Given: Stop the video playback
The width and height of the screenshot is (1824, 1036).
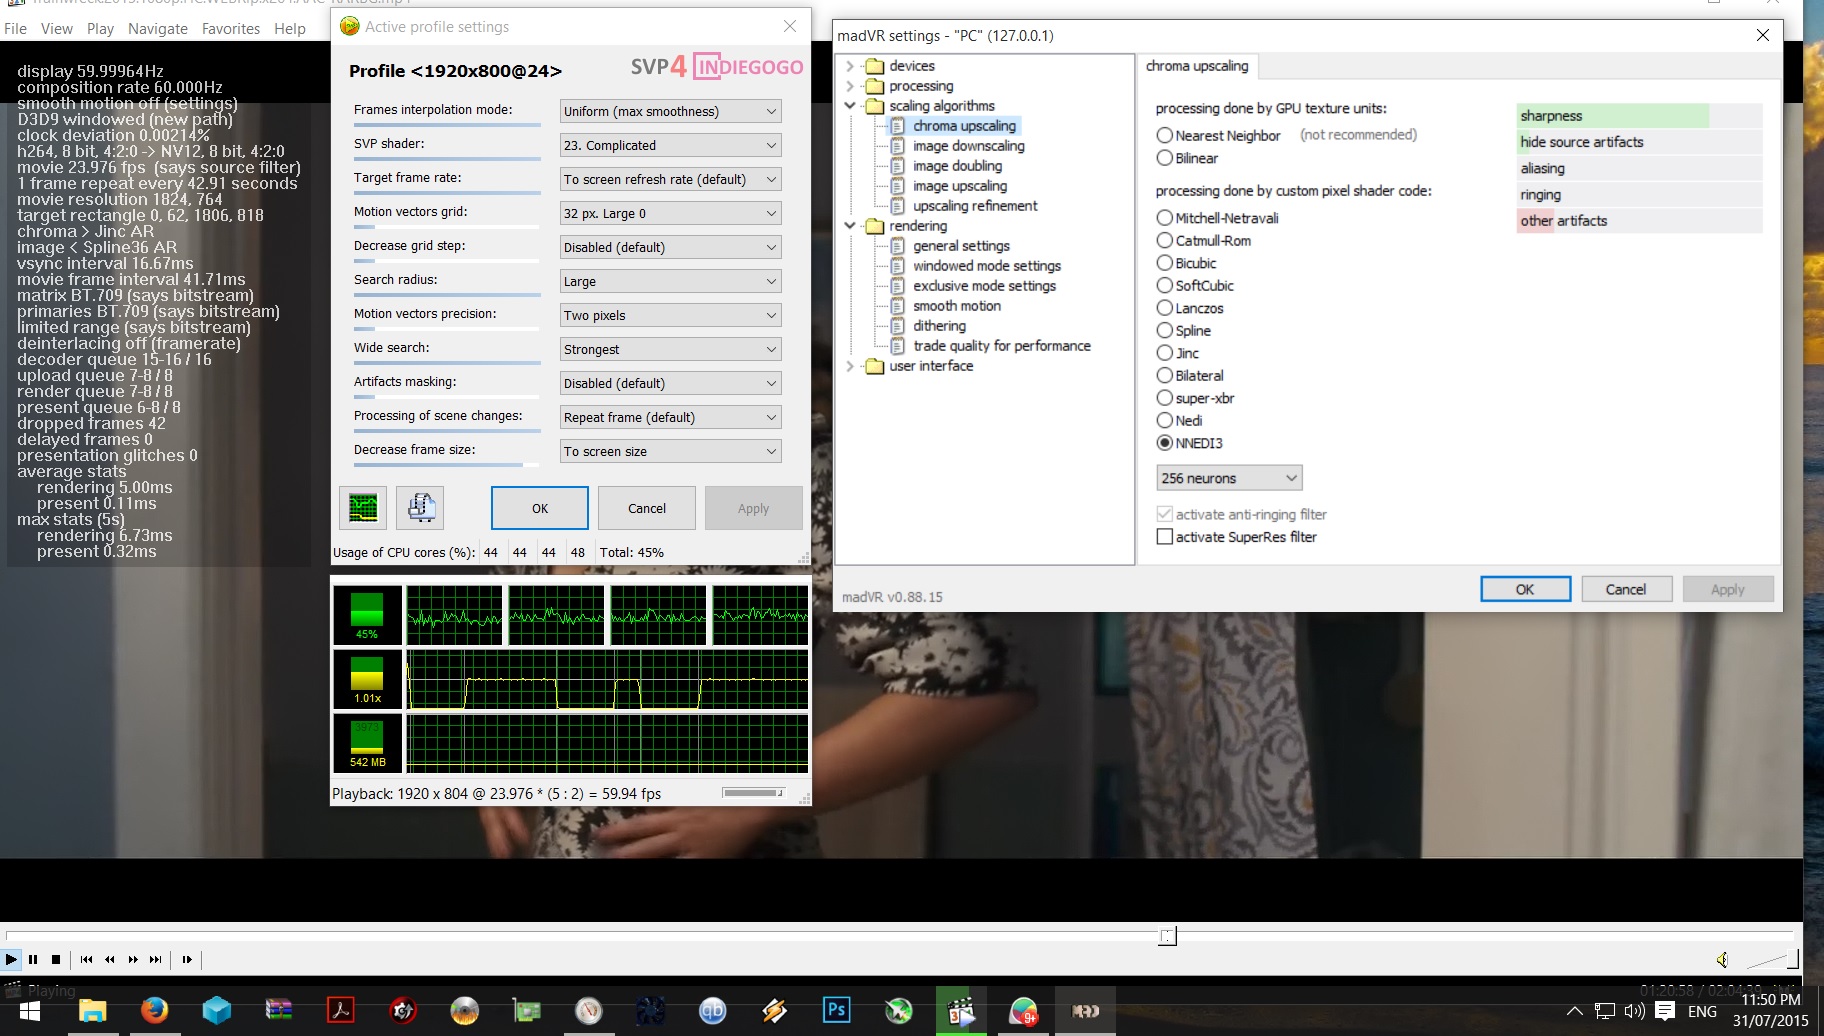Looking at the screenshot, I should [56, 959].
